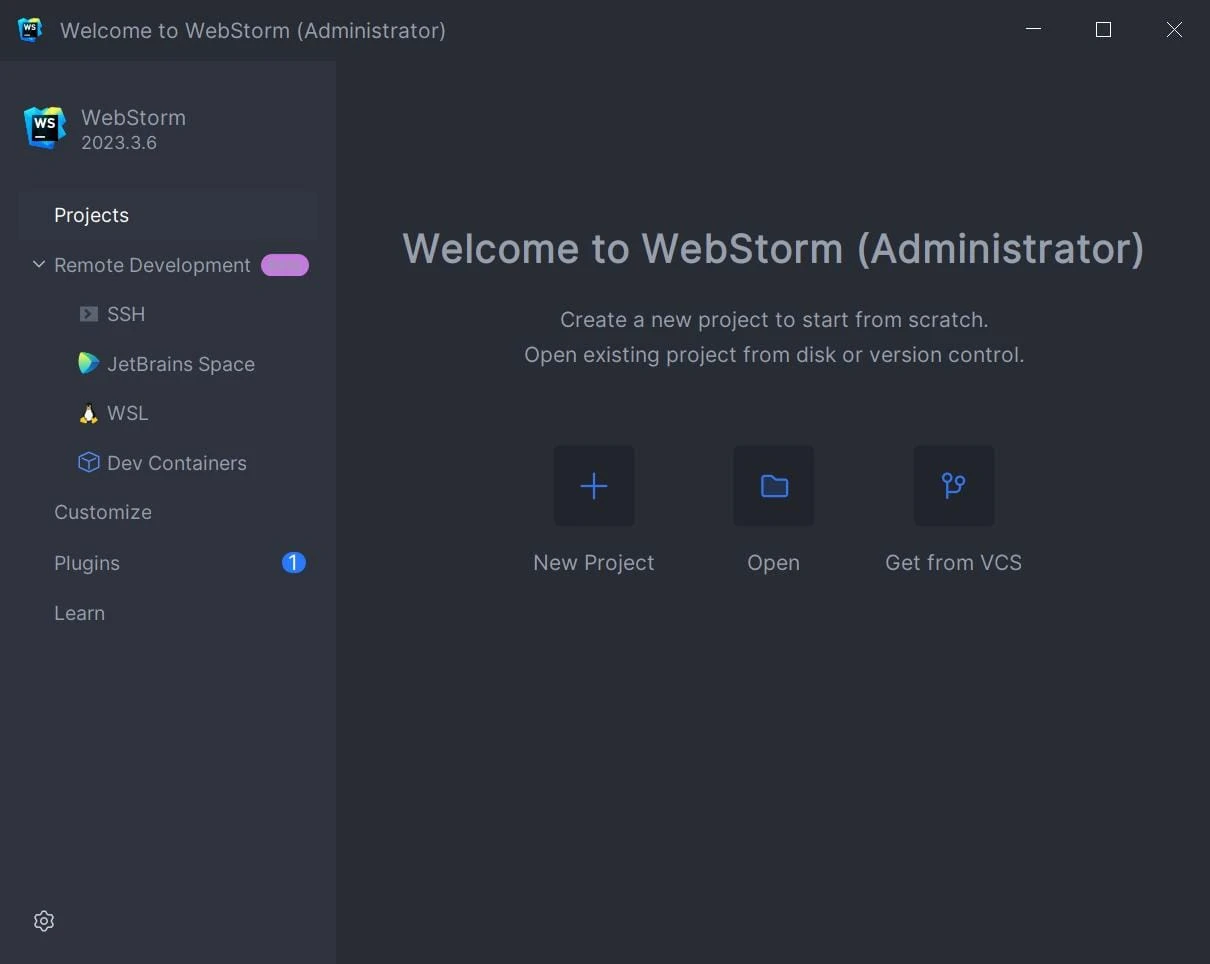Click the WS icon in the title bar
Screen dimensions: 1210x964
click(x=30, y=30)
